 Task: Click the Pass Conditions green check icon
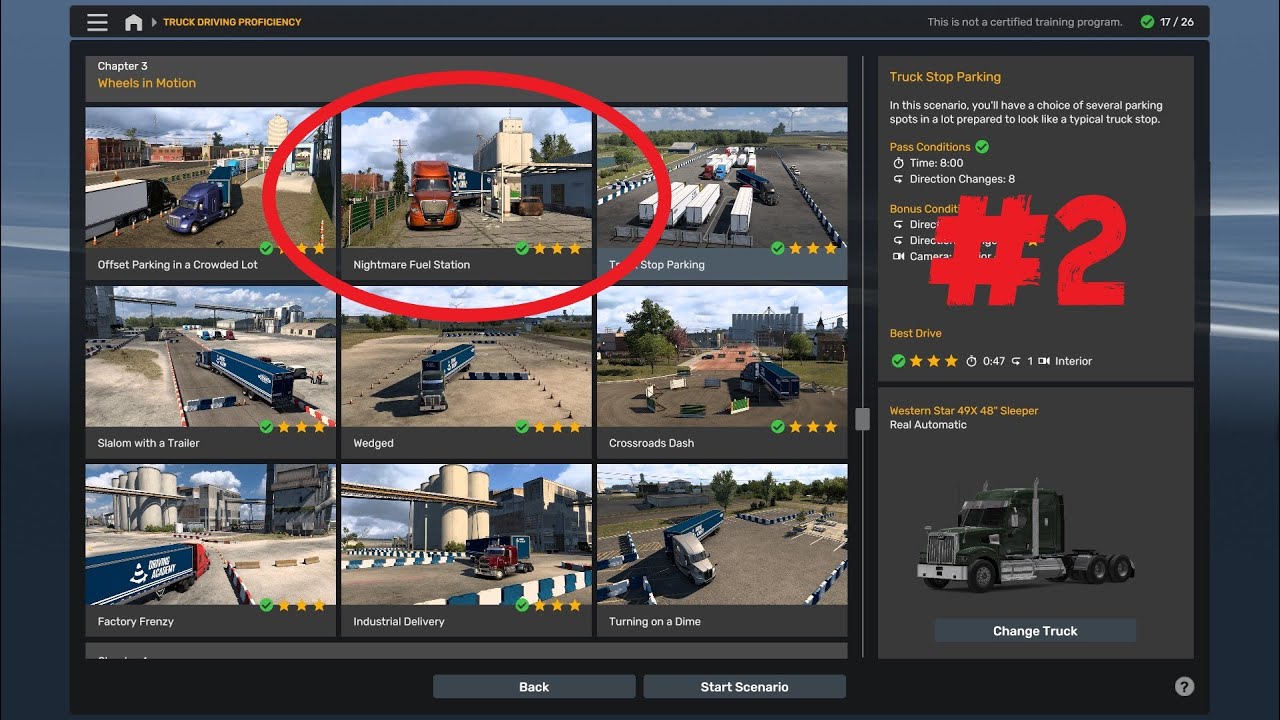982,147
